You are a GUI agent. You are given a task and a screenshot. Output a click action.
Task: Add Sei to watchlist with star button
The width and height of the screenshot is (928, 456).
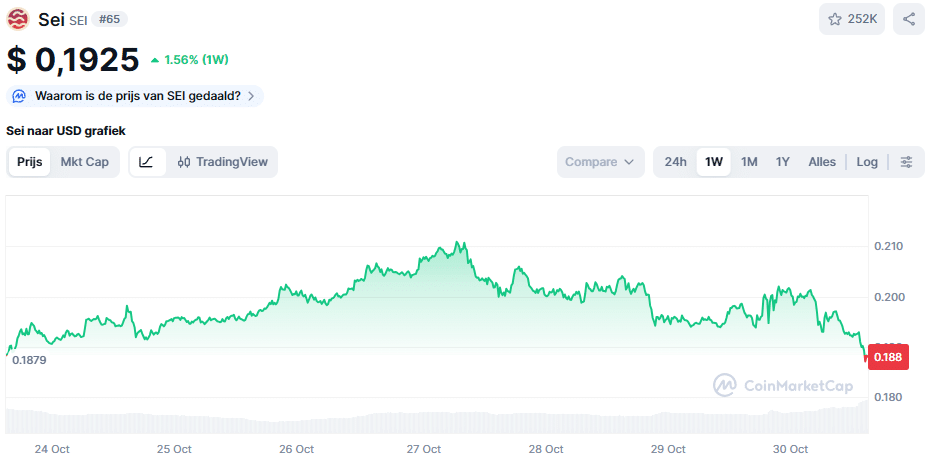852,19
